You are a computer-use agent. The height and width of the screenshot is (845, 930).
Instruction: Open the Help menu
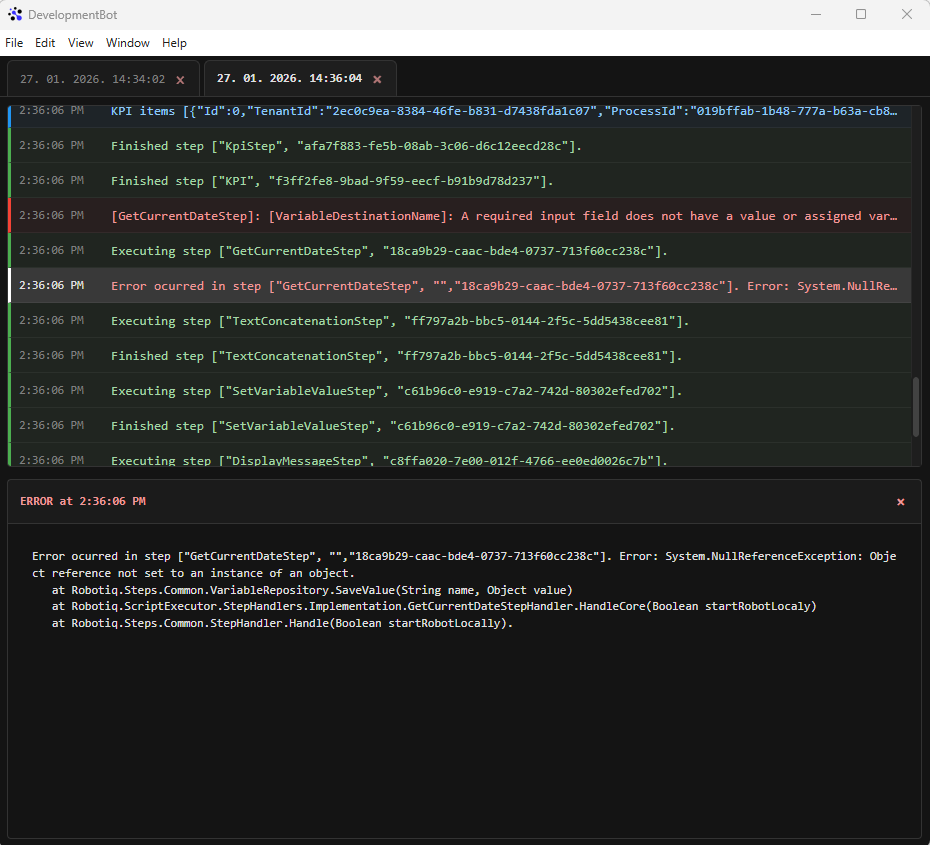click(x=174, y=43)
